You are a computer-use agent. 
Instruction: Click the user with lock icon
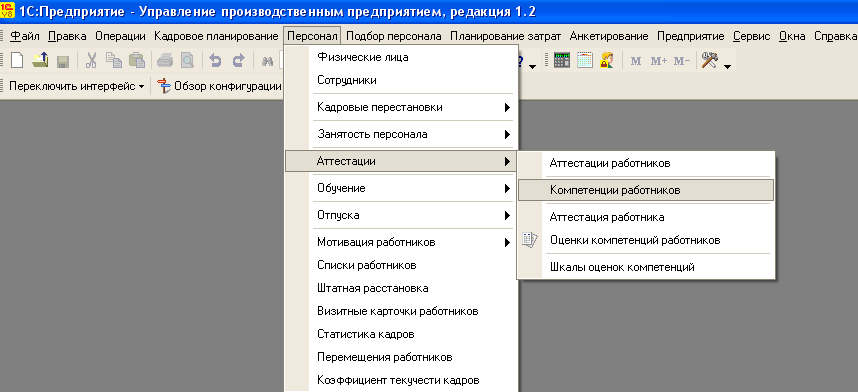[607, 60]
